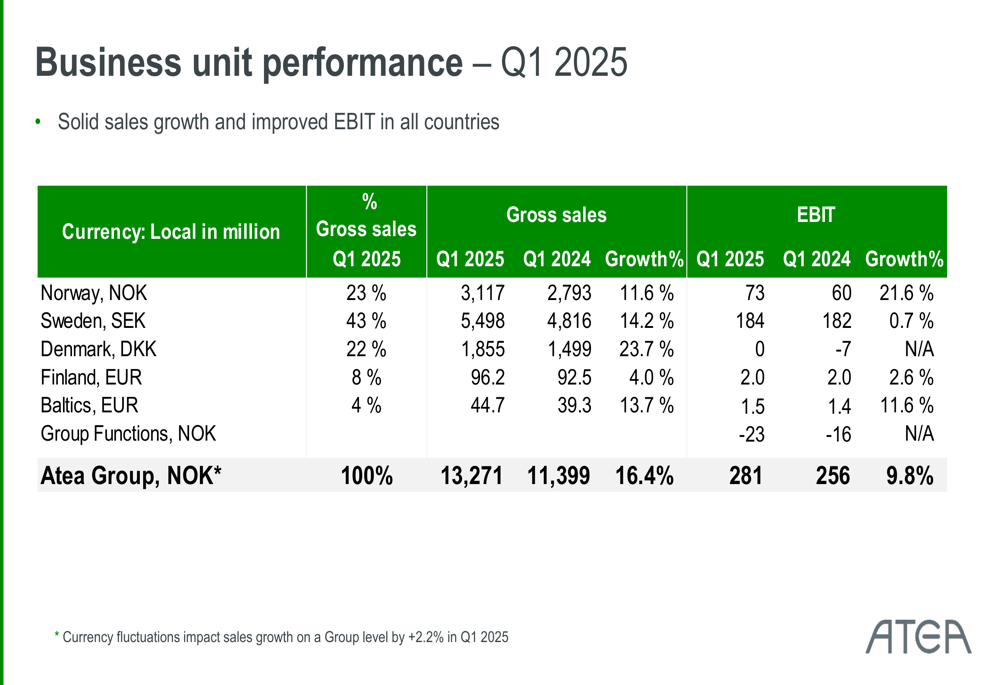1000x685 pixels.
Task: Click 'Q1 2024' header under Gross sales
Action: 557,259
